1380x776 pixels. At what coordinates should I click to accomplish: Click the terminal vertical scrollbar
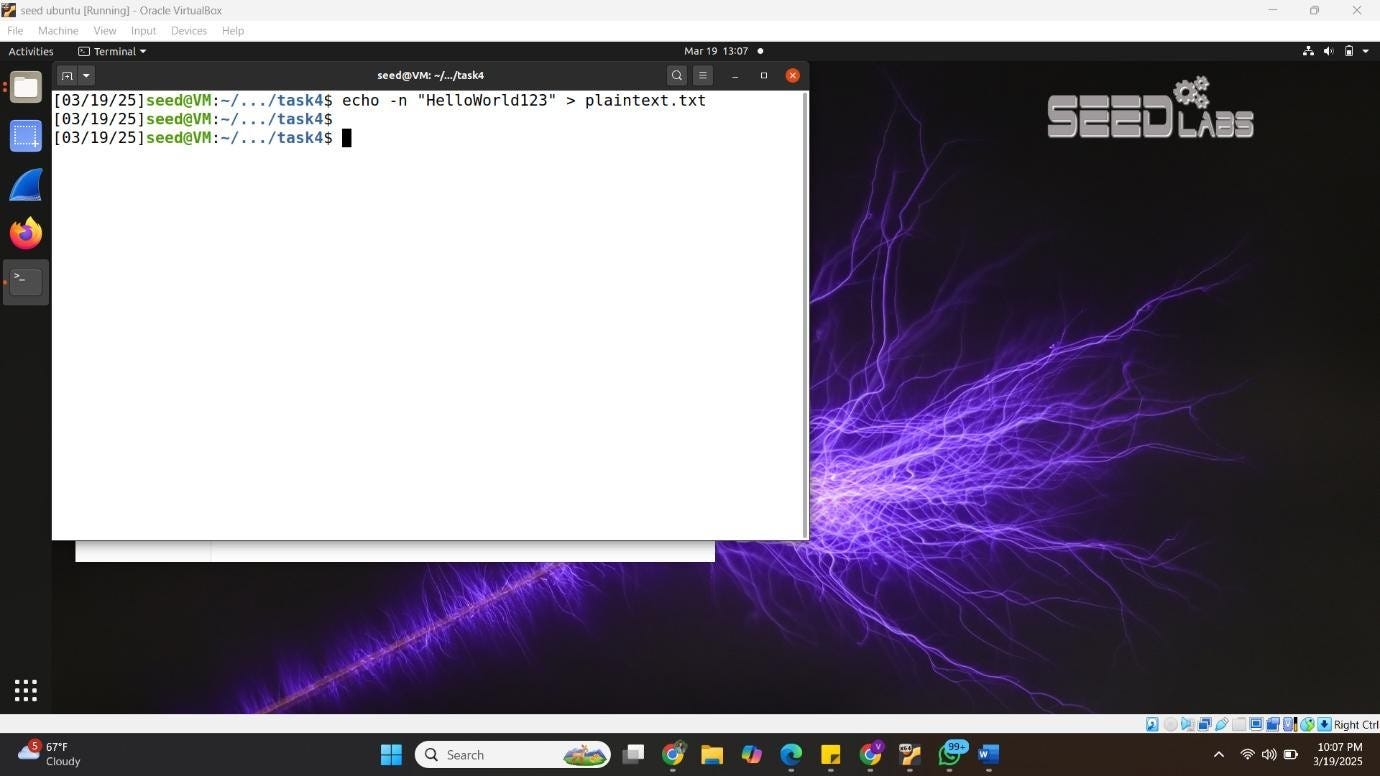tap(804, 315)
